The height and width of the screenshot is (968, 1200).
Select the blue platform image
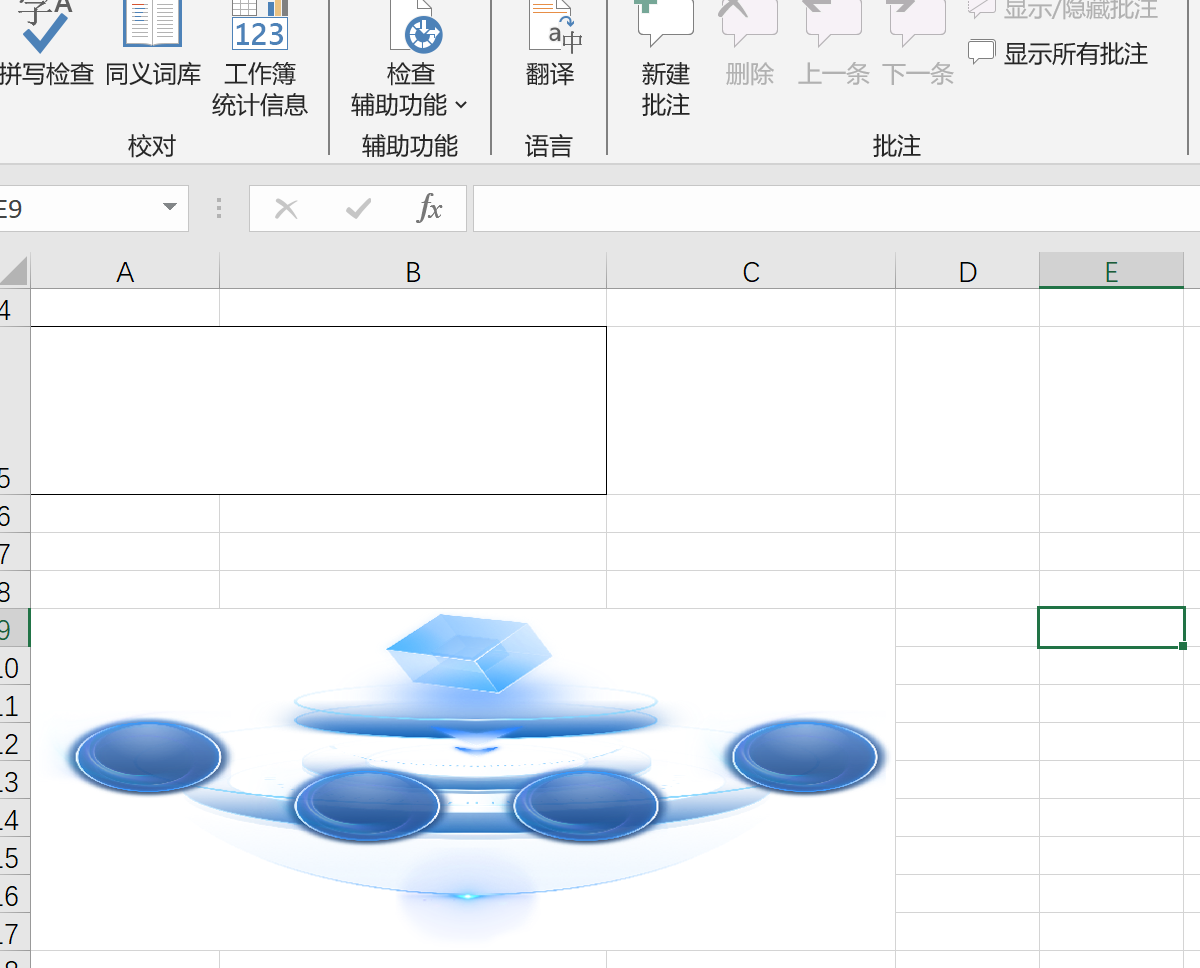point(470,780)
